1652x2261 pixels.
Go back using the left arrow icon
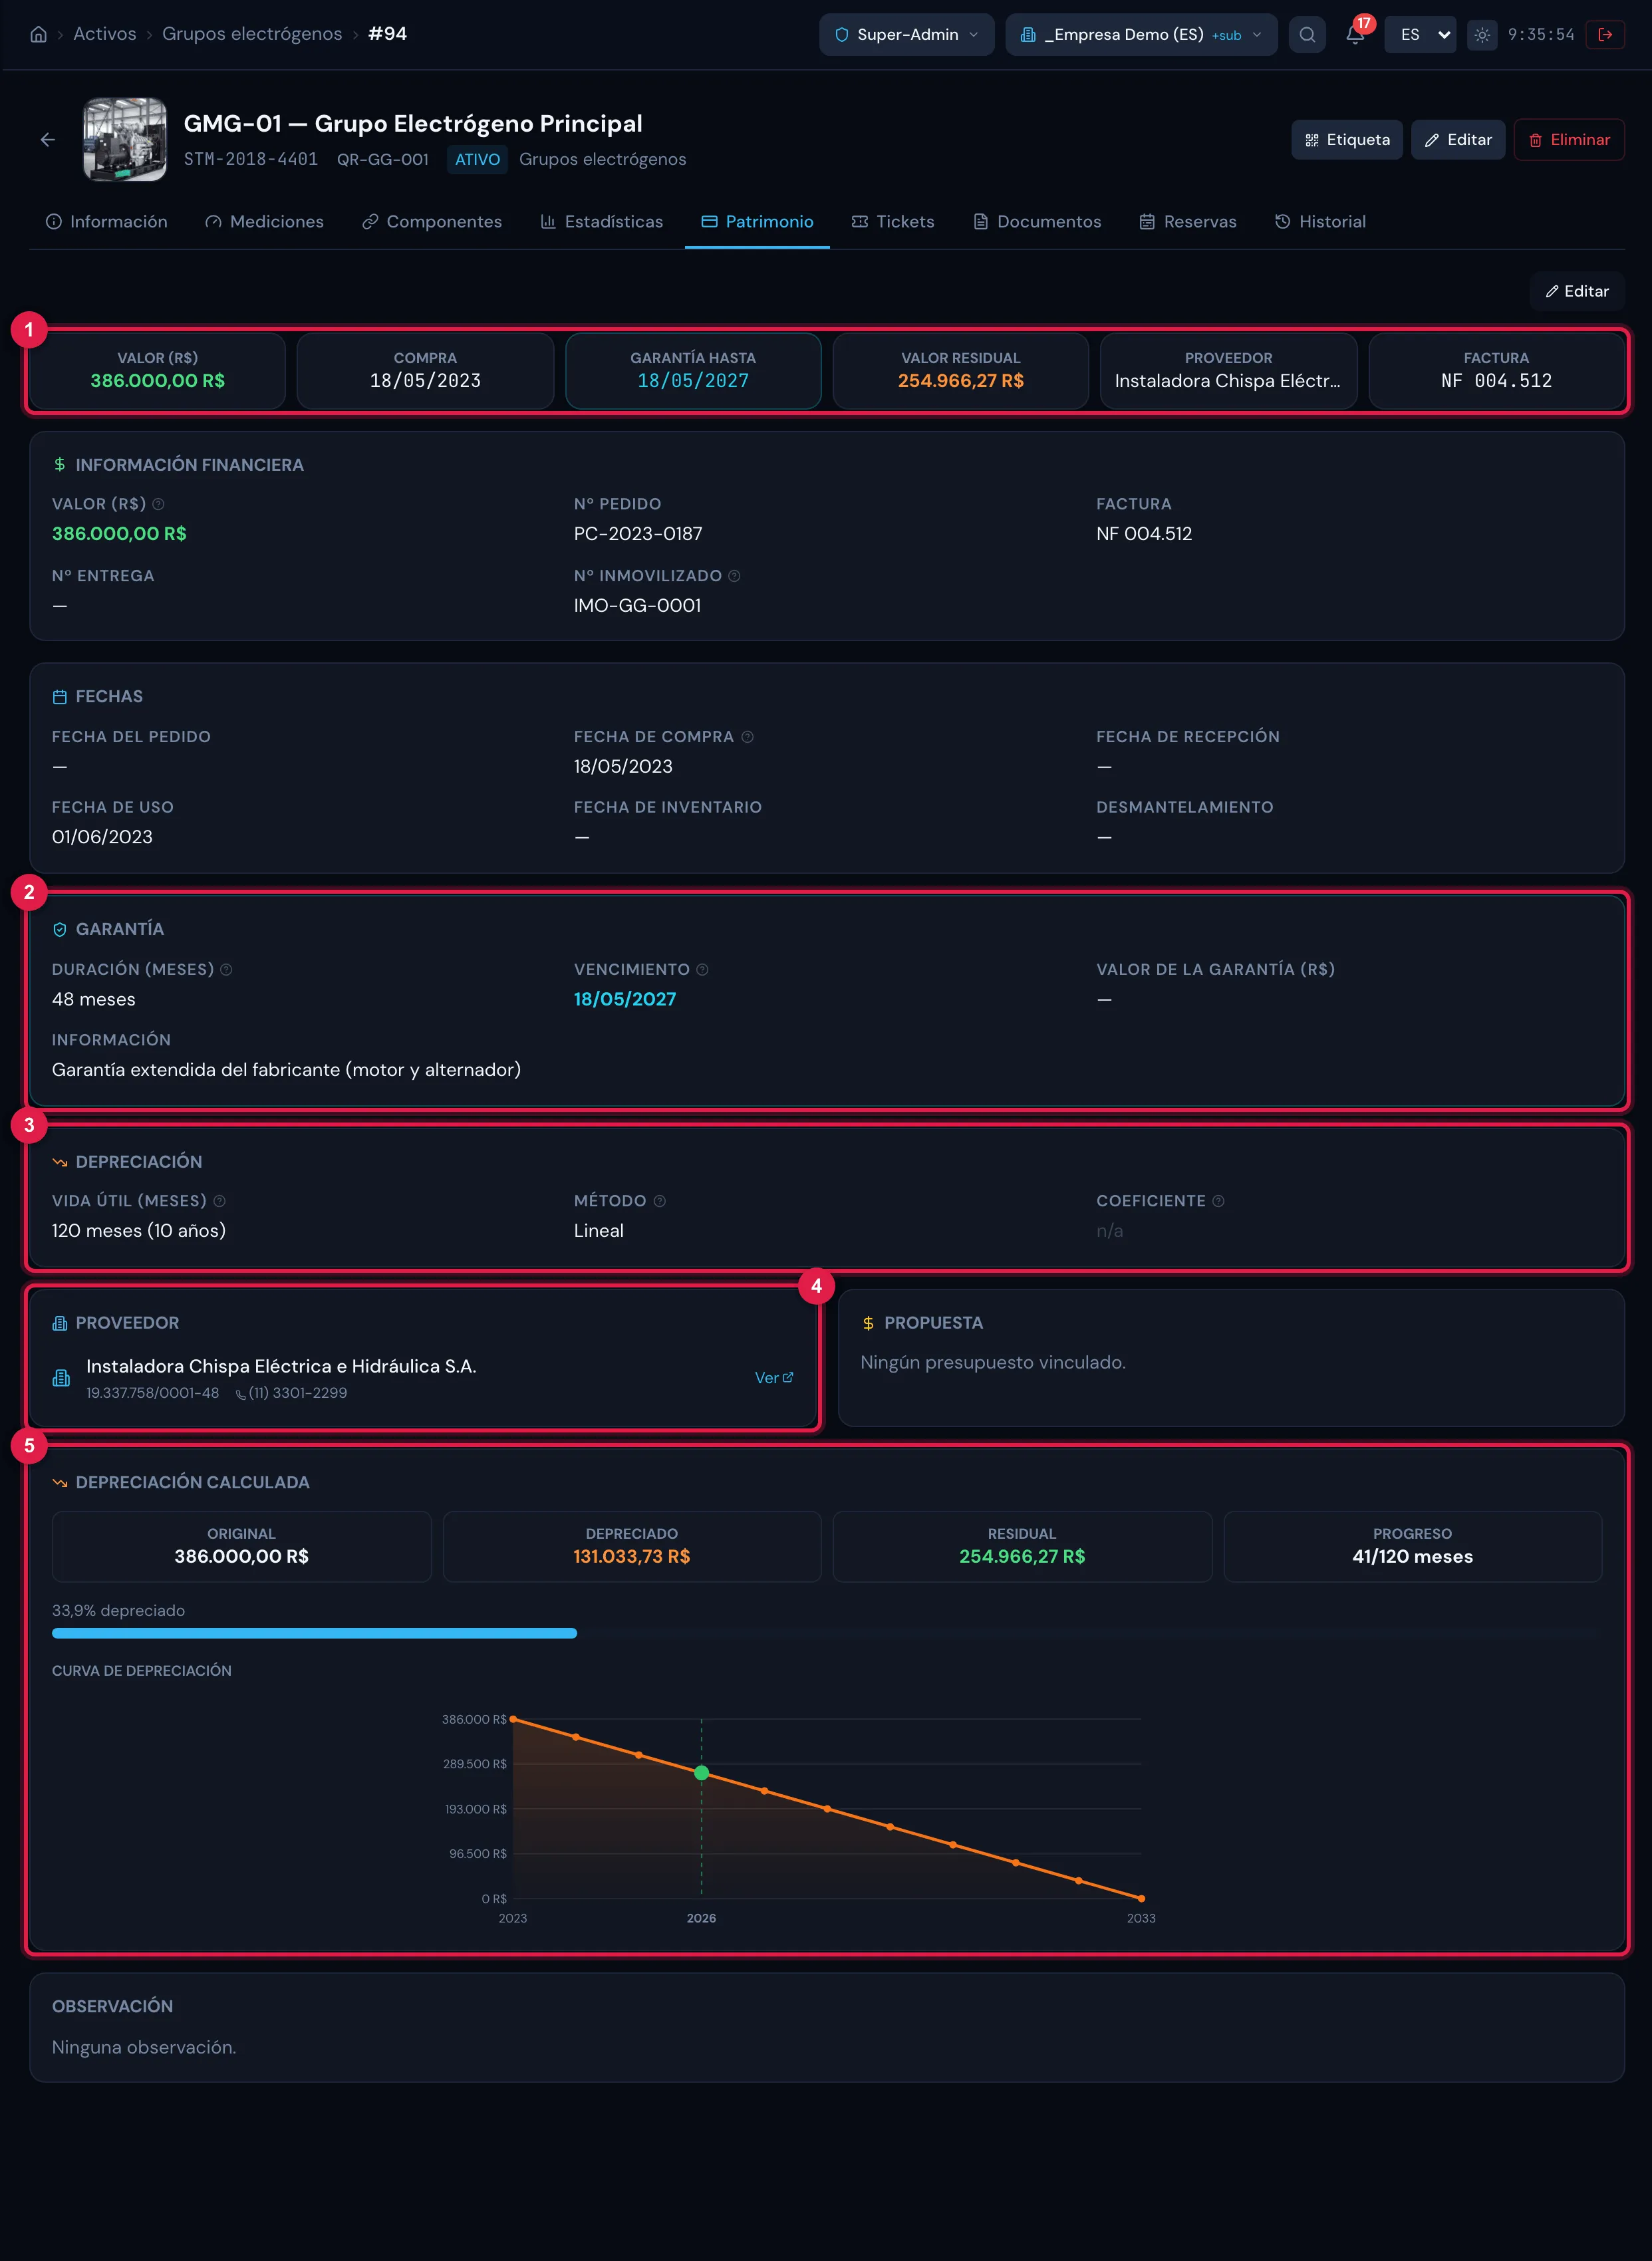(x=47, y=140)
